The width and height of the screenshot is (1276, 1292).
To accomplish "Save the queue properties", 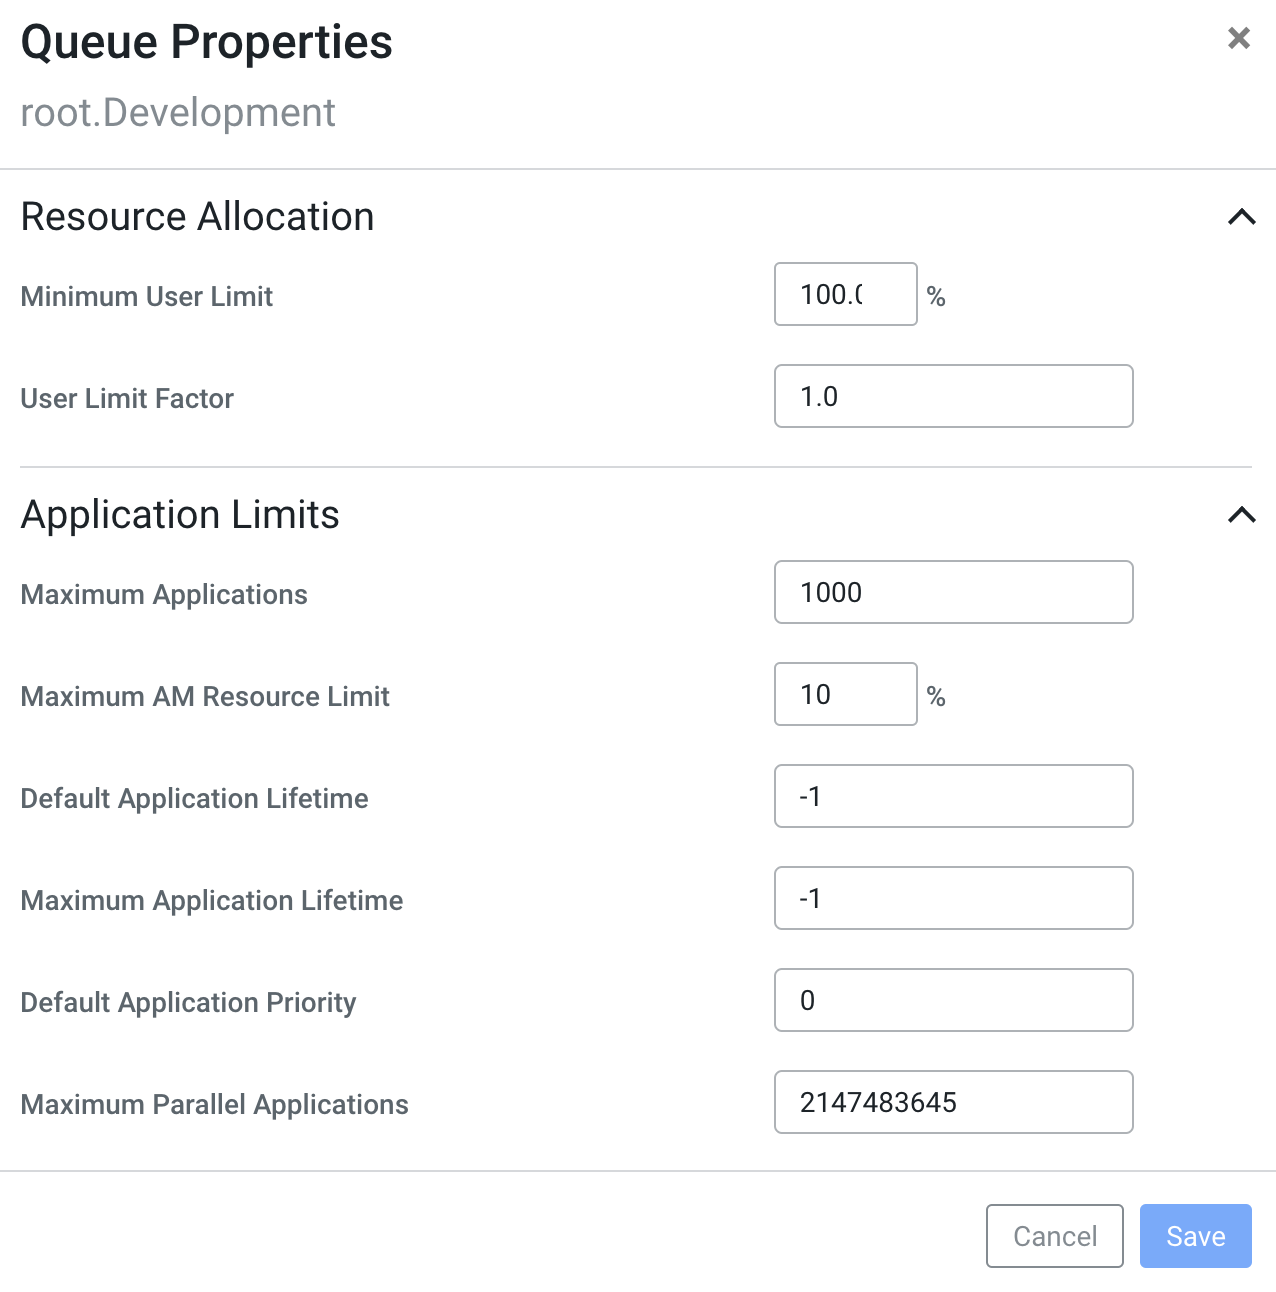I will tap(1195, 1236).
